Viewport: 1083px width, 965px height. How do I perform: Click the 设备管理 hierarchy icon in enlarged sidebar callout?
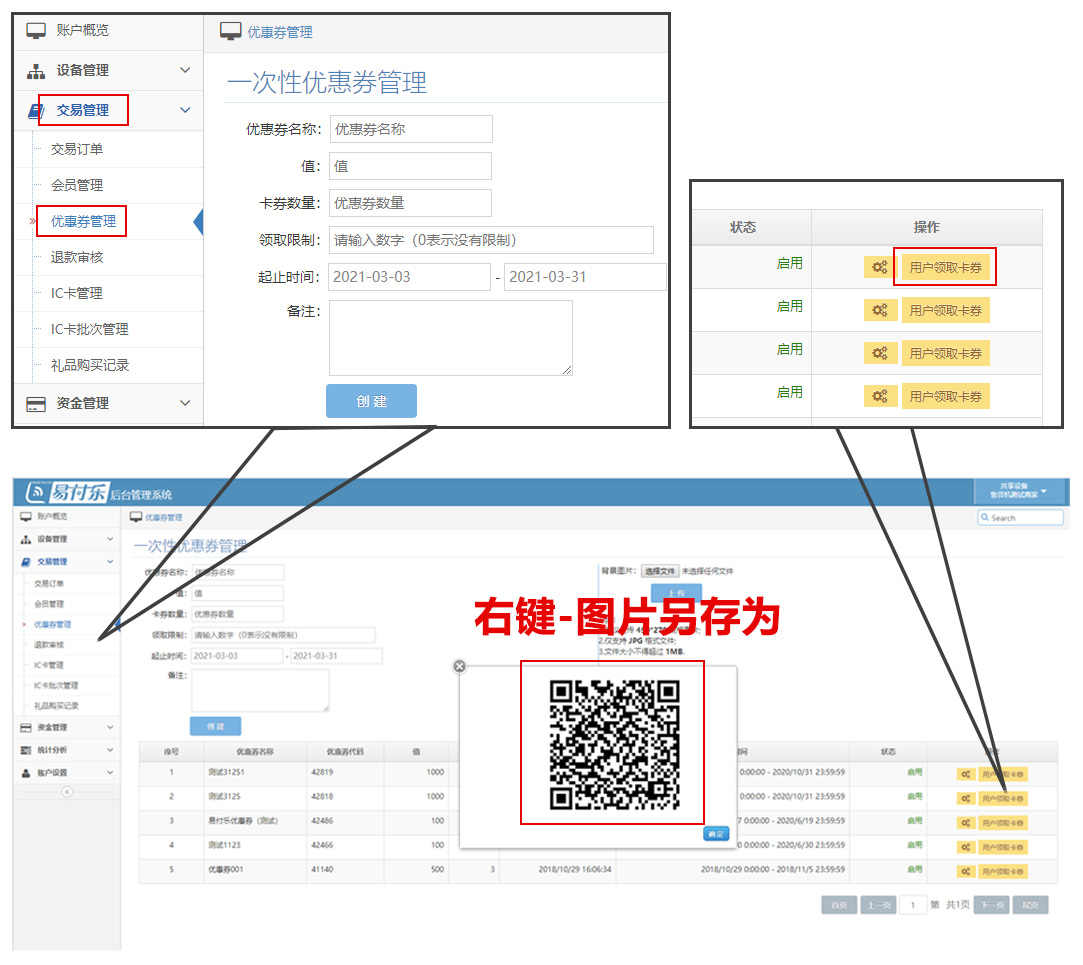pos(36,70)
